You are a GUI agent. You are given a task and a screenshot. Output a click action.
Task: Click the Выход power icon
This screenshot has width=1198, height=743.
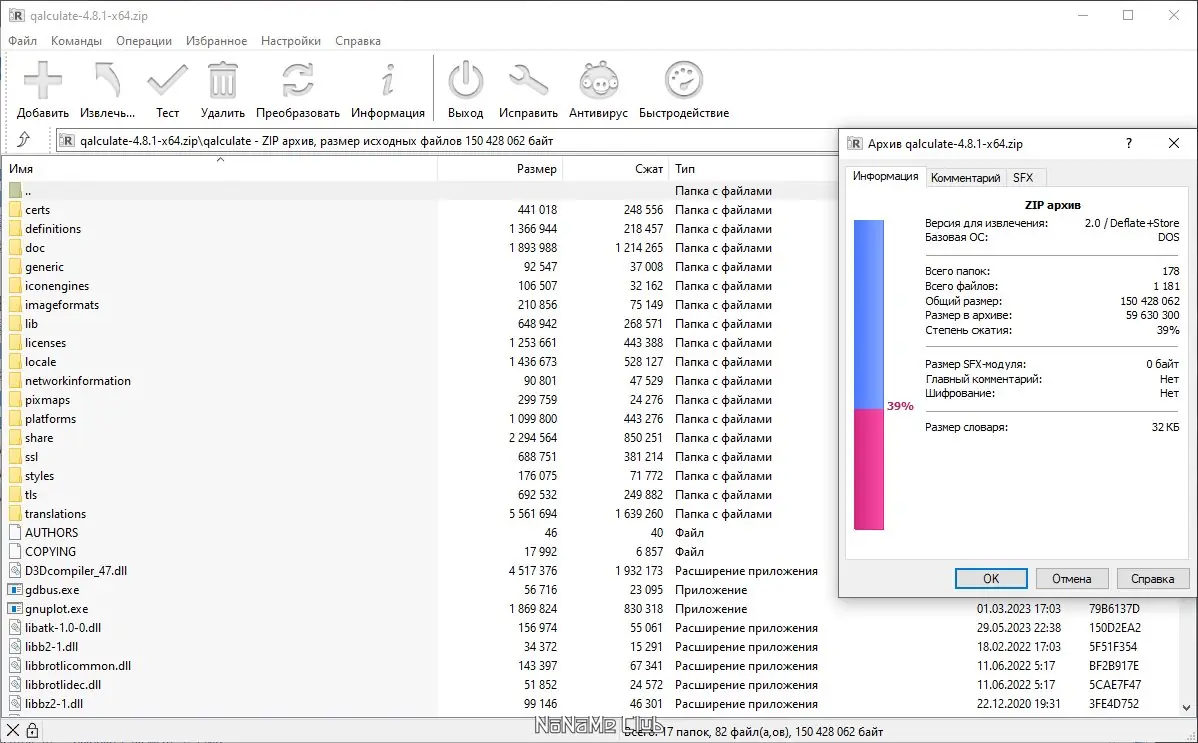pos(465,80)
